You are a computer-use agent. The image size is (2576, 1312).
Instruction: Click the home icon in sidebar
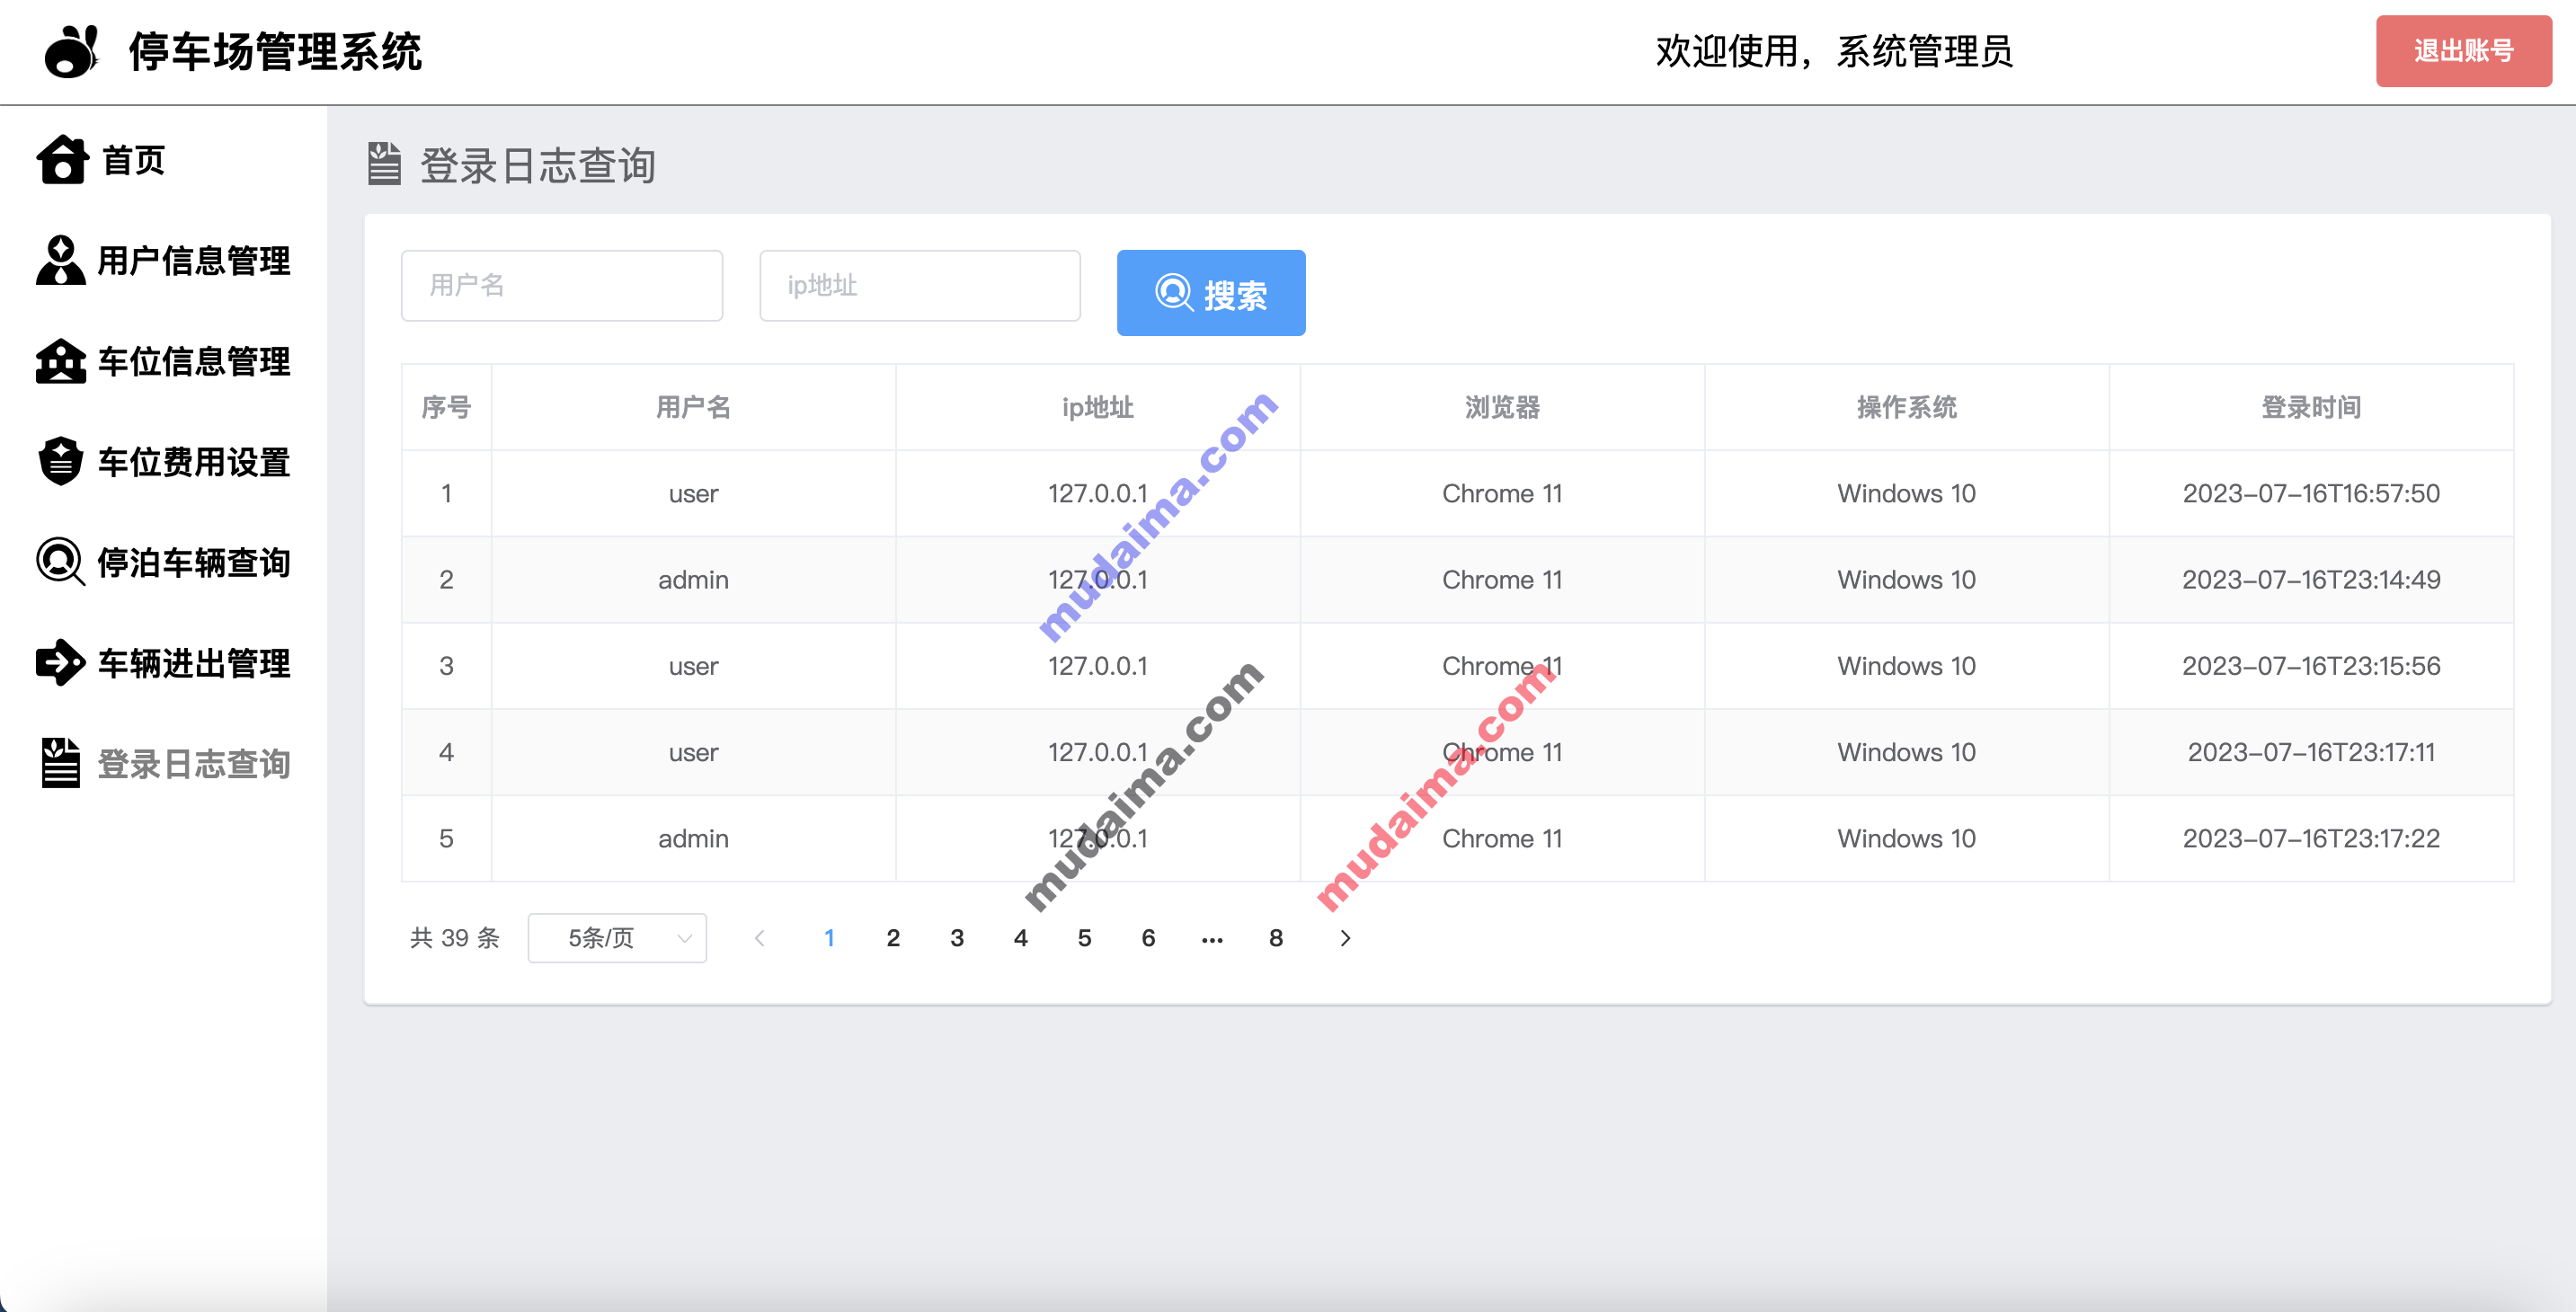[63, 160]
